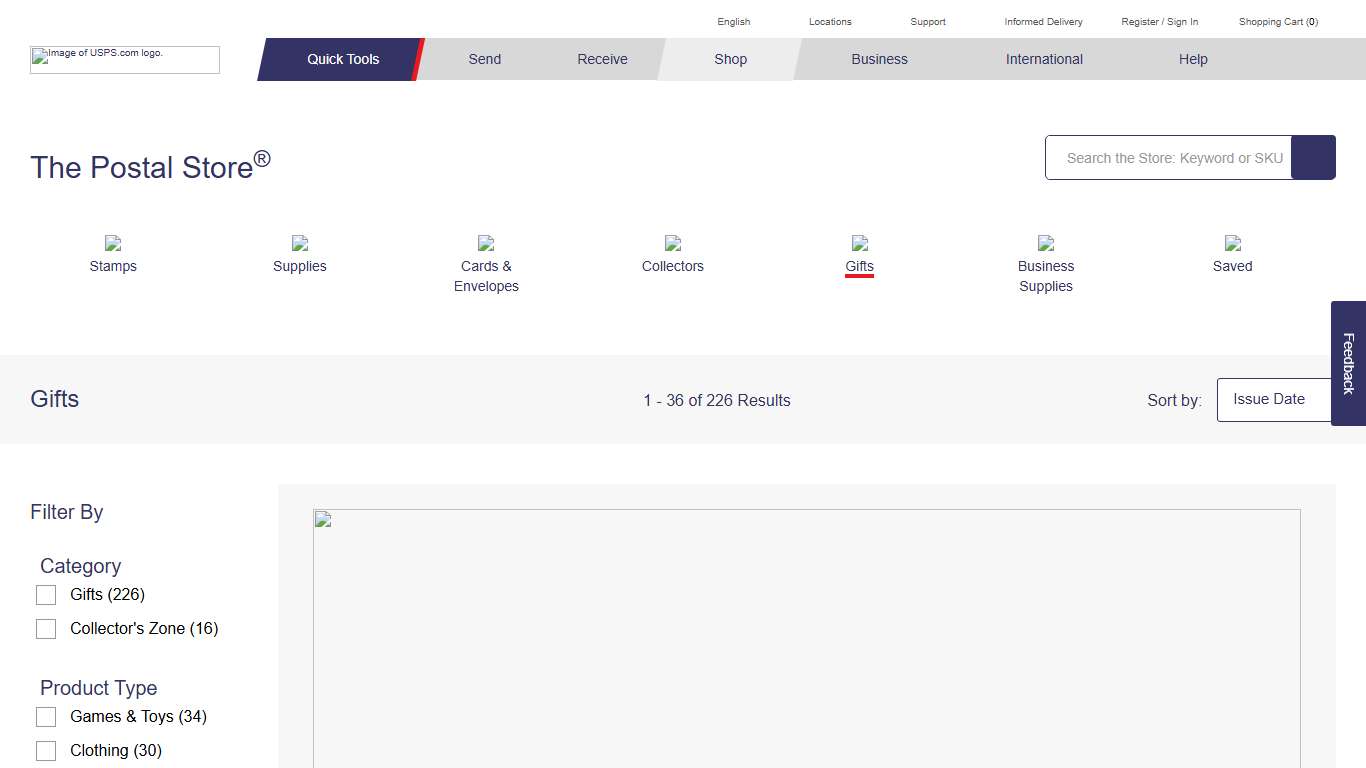Open the Collectors category icon

(x=673, y=243)
